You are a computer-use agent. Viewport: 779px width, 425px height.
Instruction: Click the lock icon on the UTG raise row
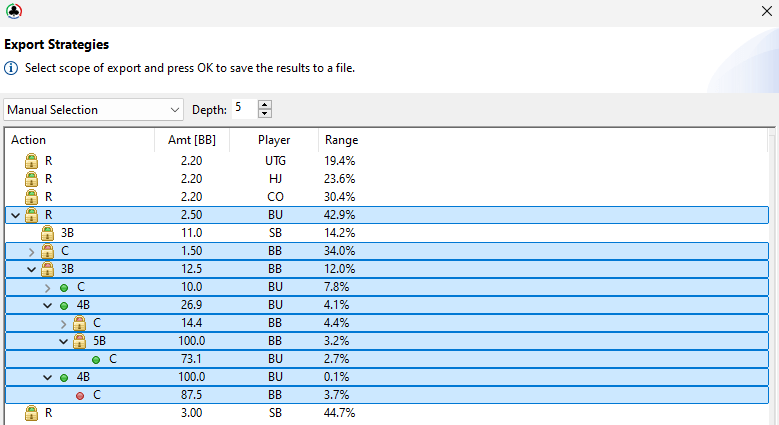(x=31, y=160)
